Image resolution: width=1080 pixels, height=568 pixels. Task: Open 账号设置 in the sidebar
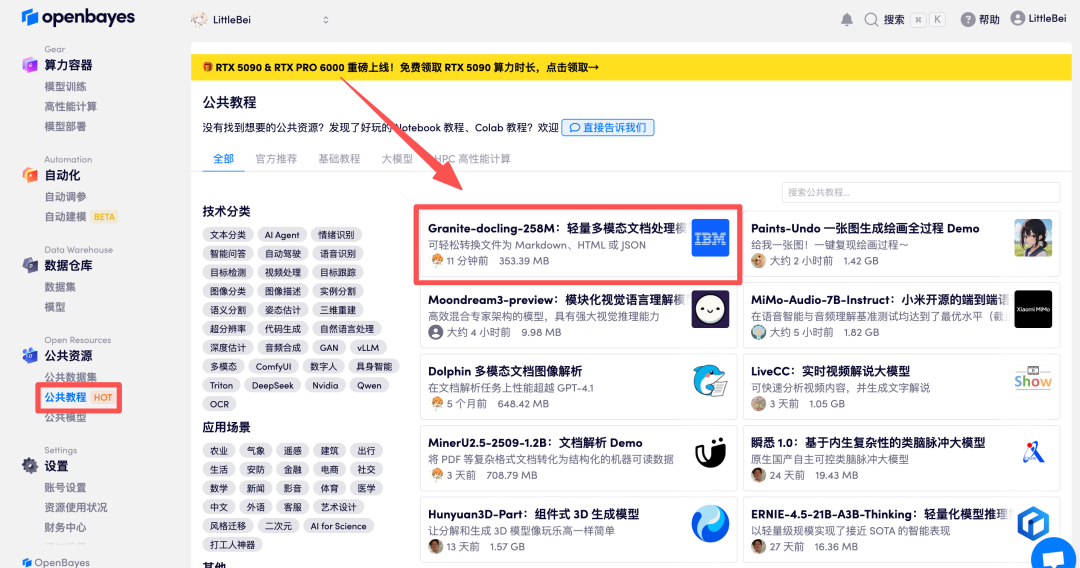tap(65, 487)
